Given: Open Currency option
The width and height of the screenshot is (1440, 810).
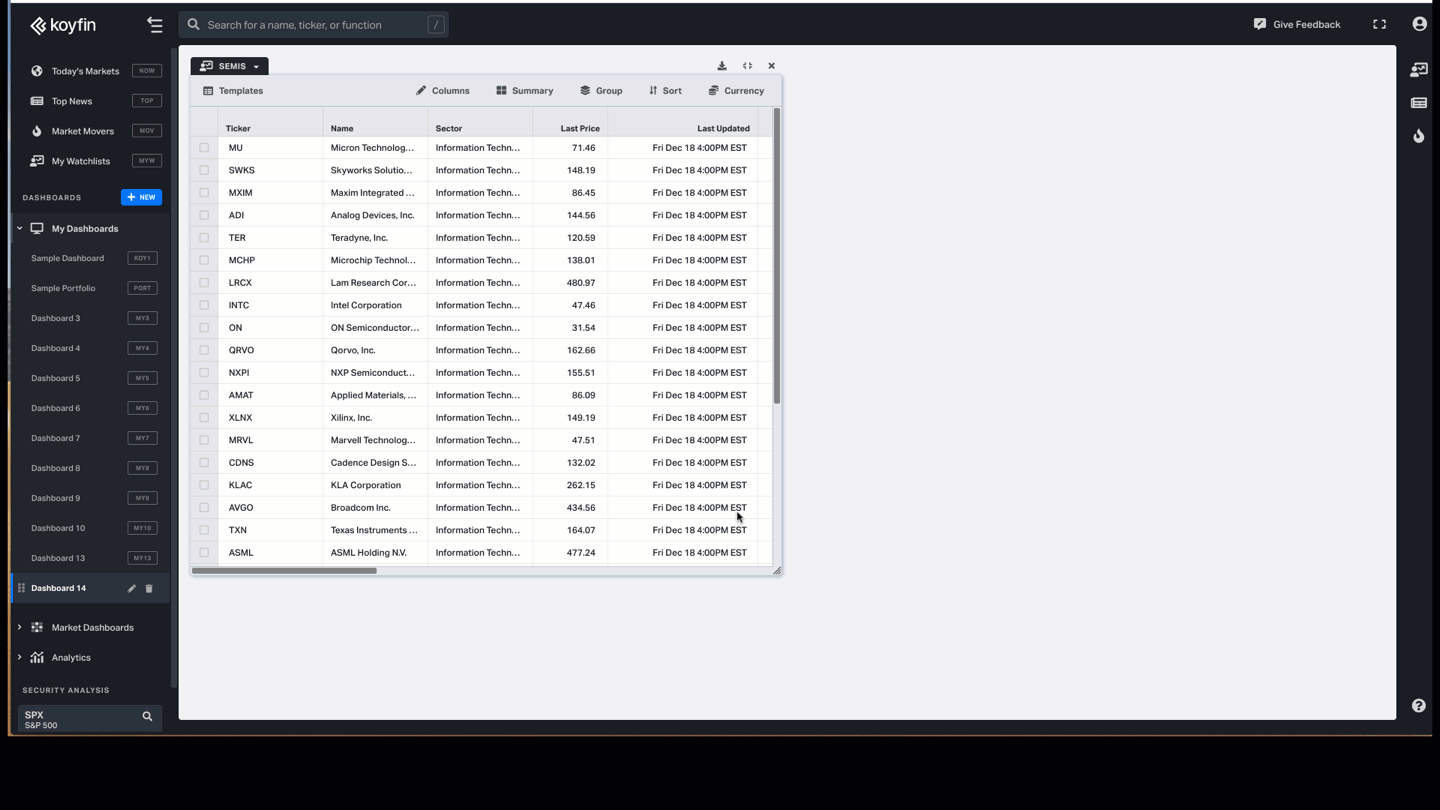Looking at the screenshot, I should pos(736,91).
